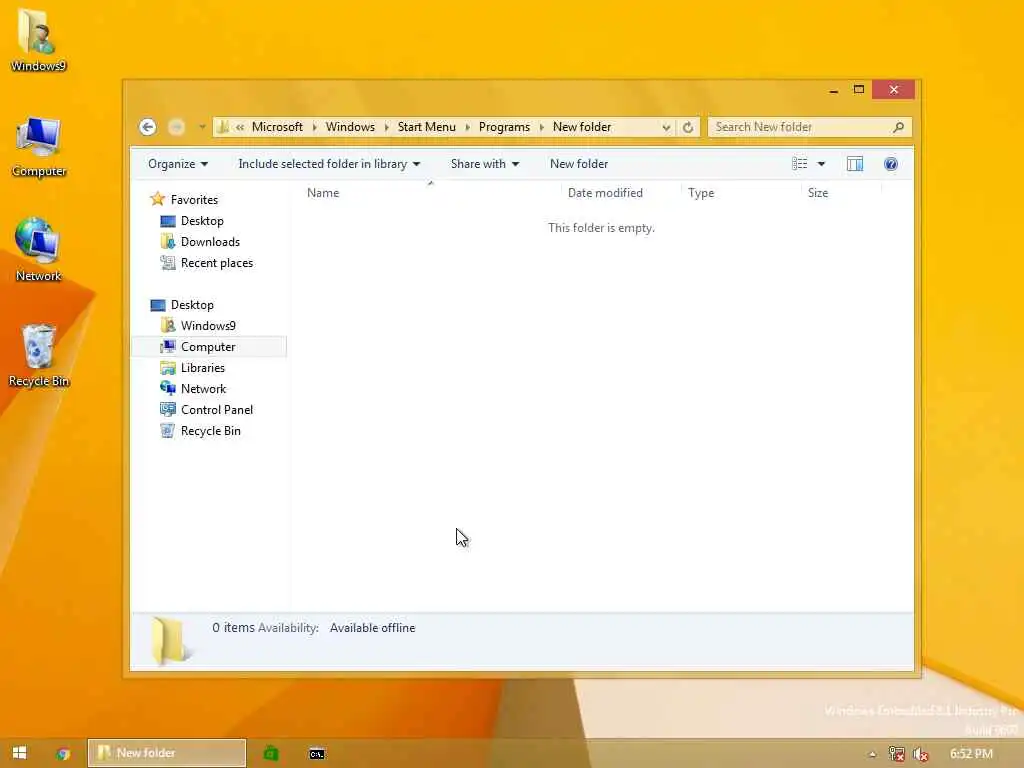
Task: Click the network status tray icon
Action: tap(897, 754)
